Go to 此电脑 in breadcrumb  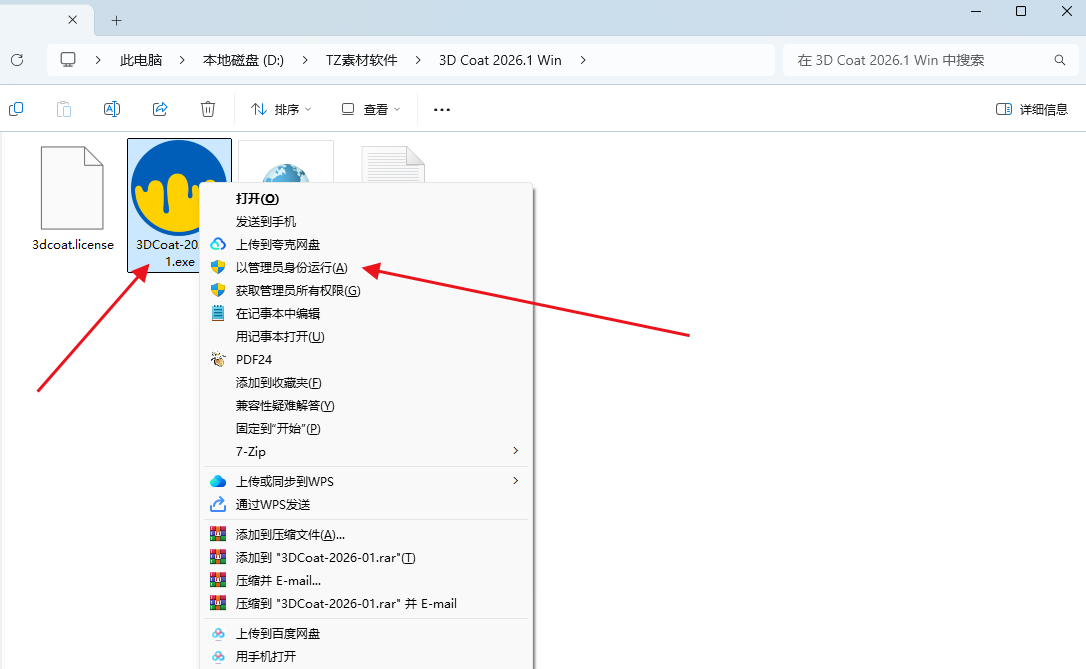pos(141,60)
